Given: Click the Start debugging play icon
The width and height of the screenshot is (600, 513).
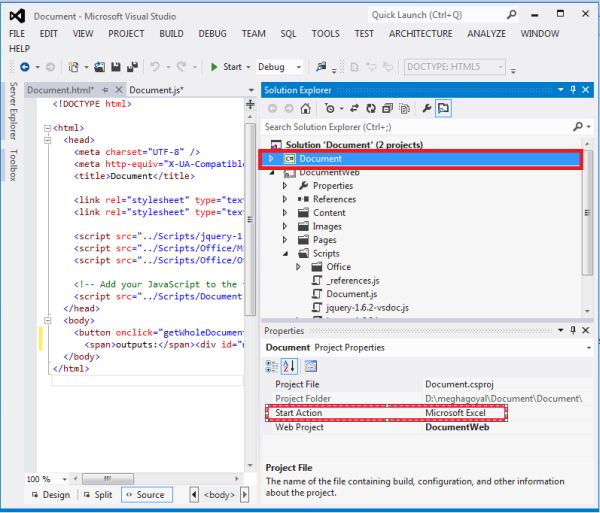Looking at the screenshot, I should 214,67.
